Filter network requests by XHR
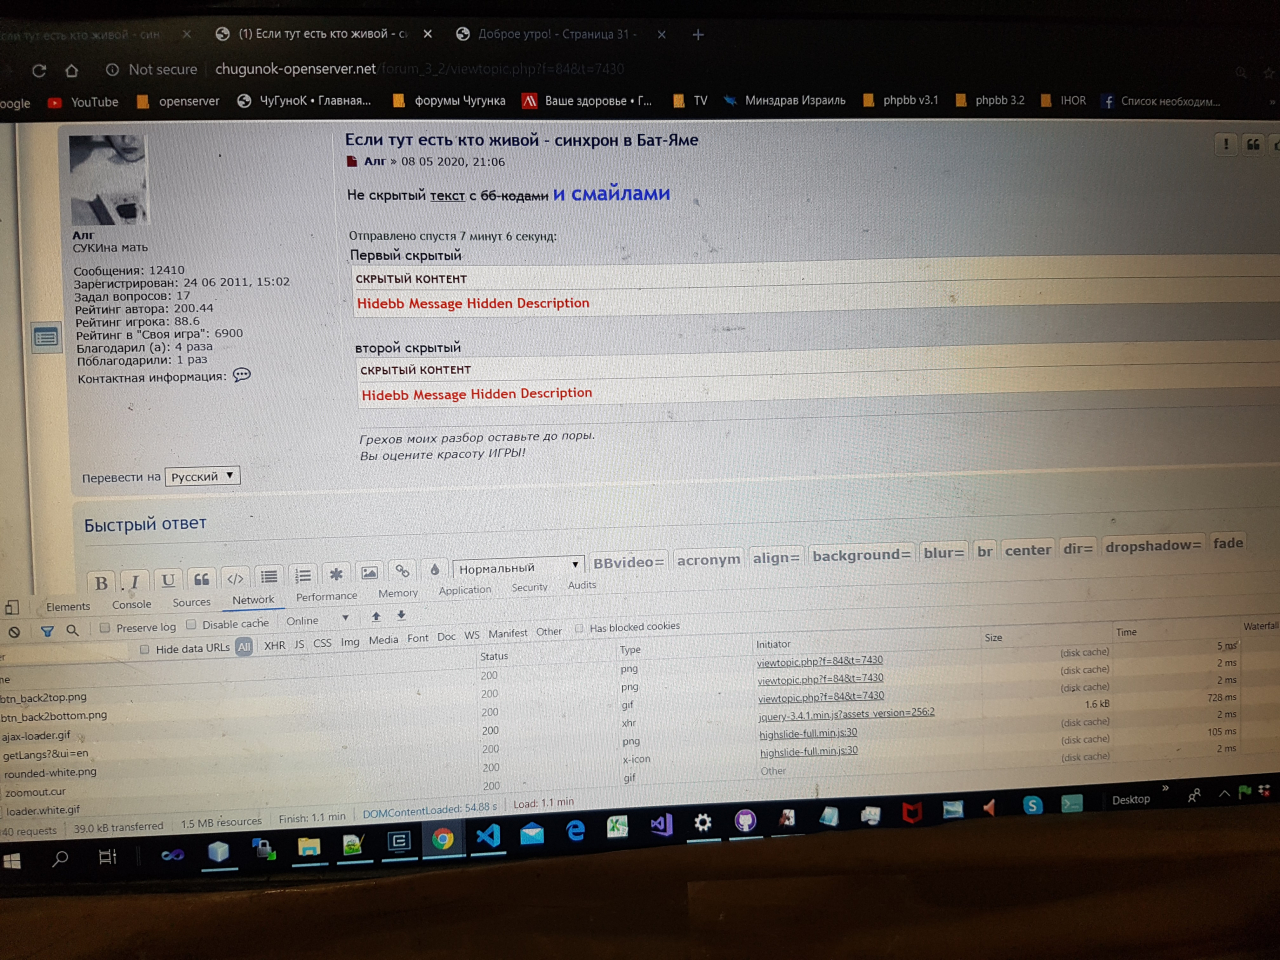The image size is (1280, 960). [275, 646]
